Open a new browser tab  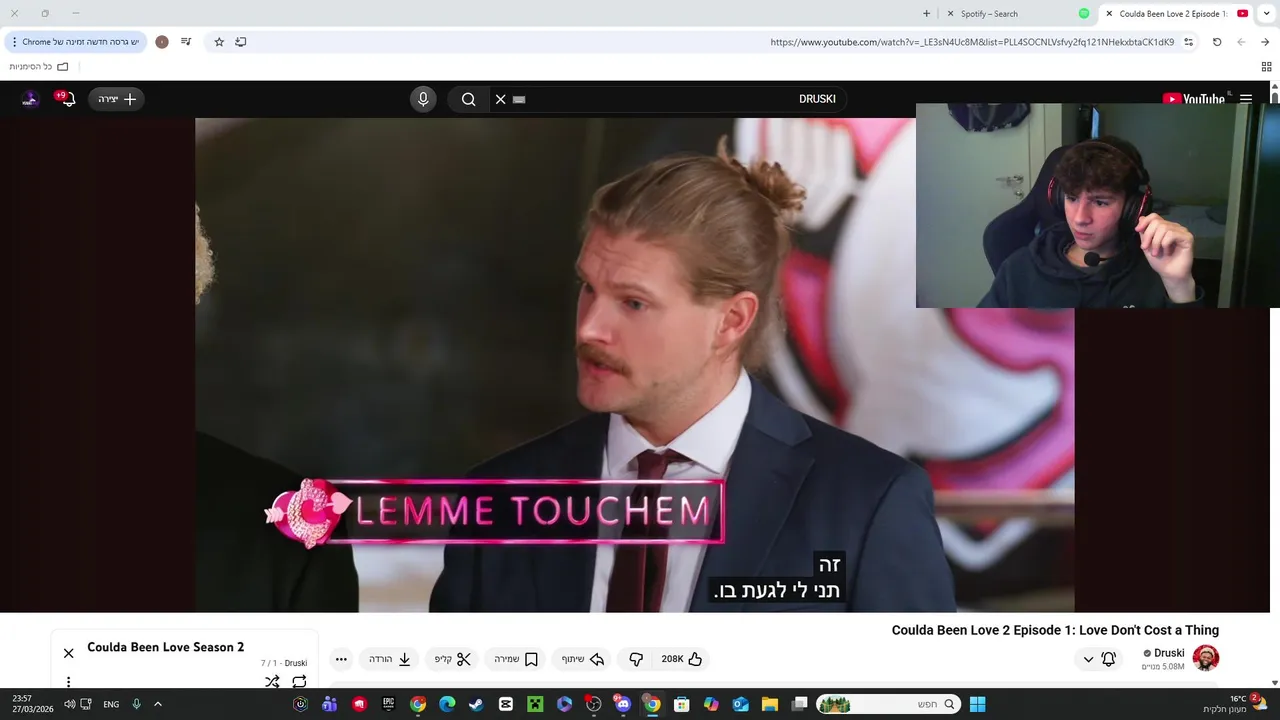926,14
